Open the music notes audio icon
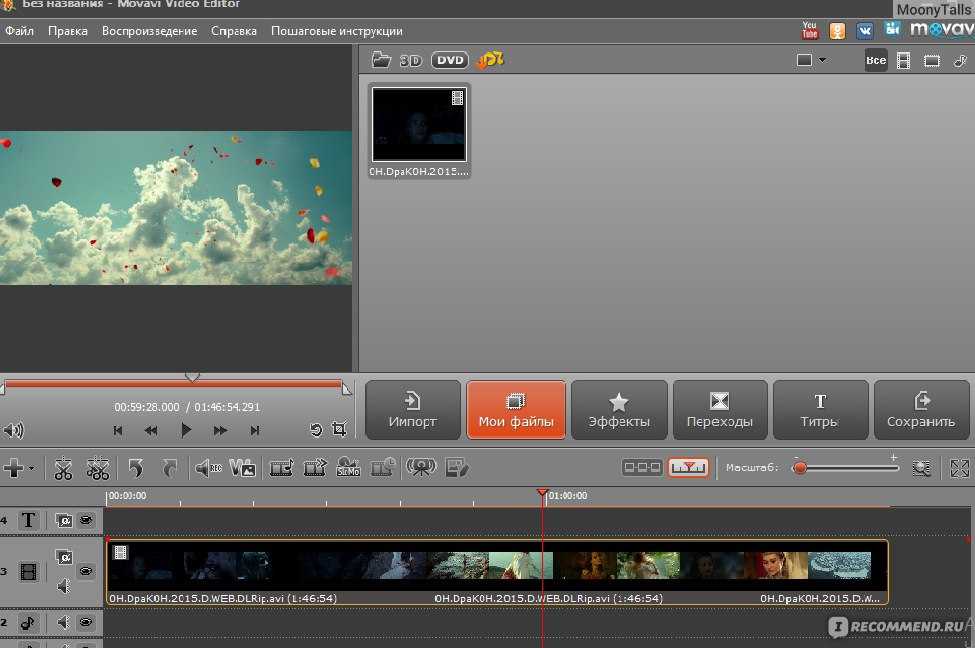This screenshot has height=648, width=975. pos(490,60)
